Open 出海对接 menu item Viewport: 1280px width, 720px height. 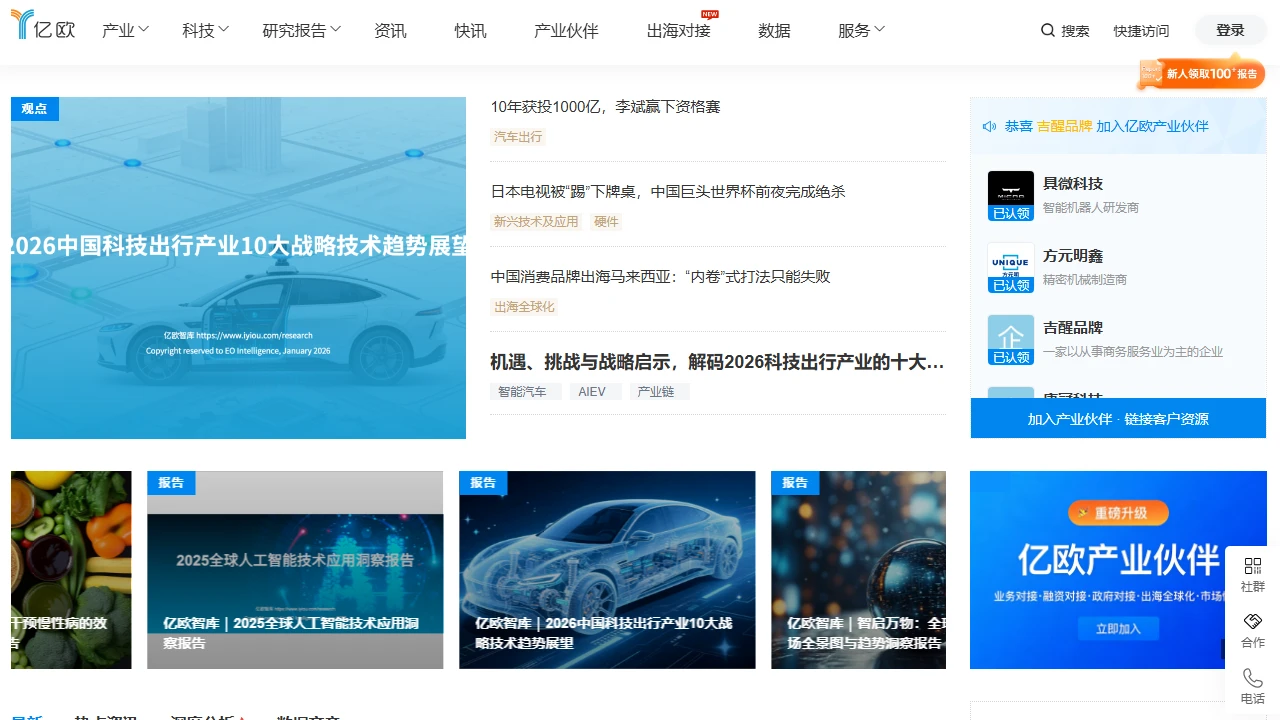(x=678, y=30)
